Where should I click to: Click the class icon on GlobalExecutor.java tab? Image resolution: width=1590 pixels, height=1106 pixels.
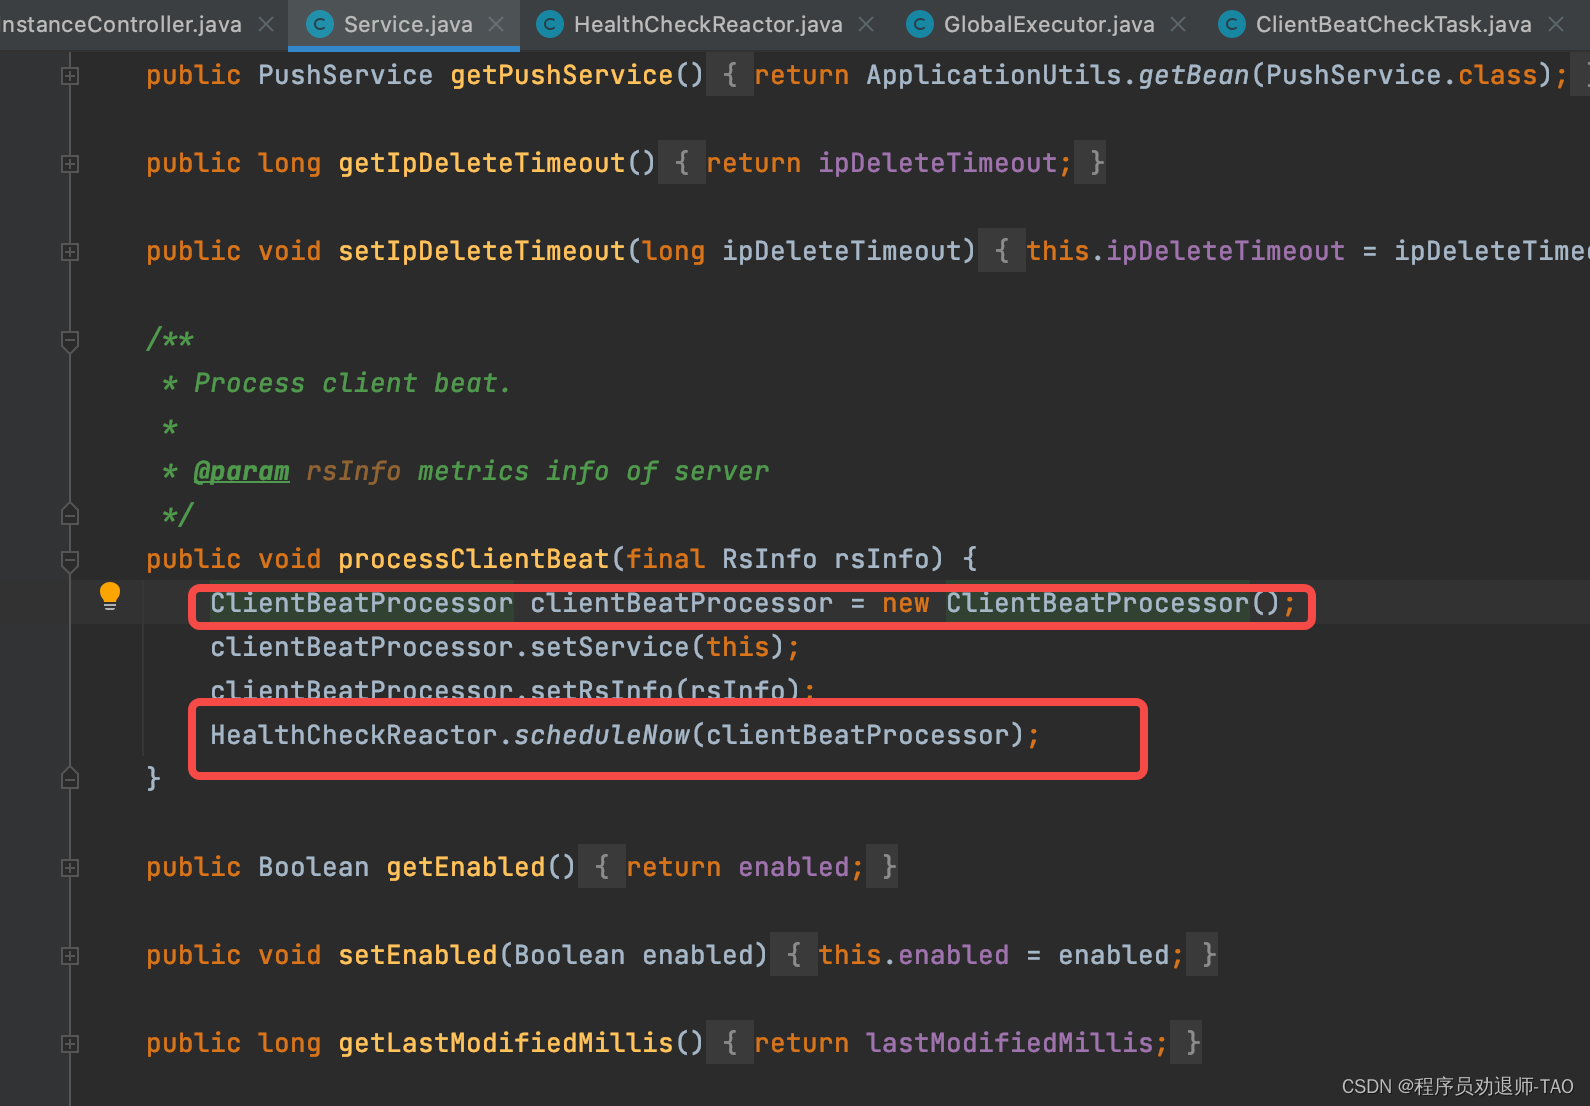tap(919, 24)
